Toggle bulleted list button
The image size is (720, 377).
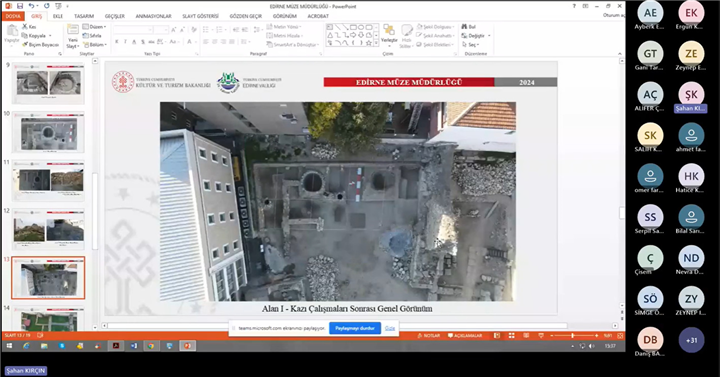(x=207, y=29)
